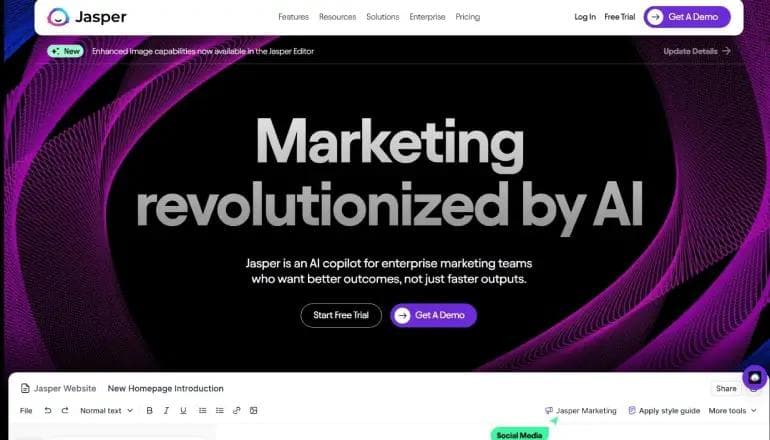This screenshot has height=440, width=770.
Task: Open the Update Details link
Action: click(x=697, y=51)
